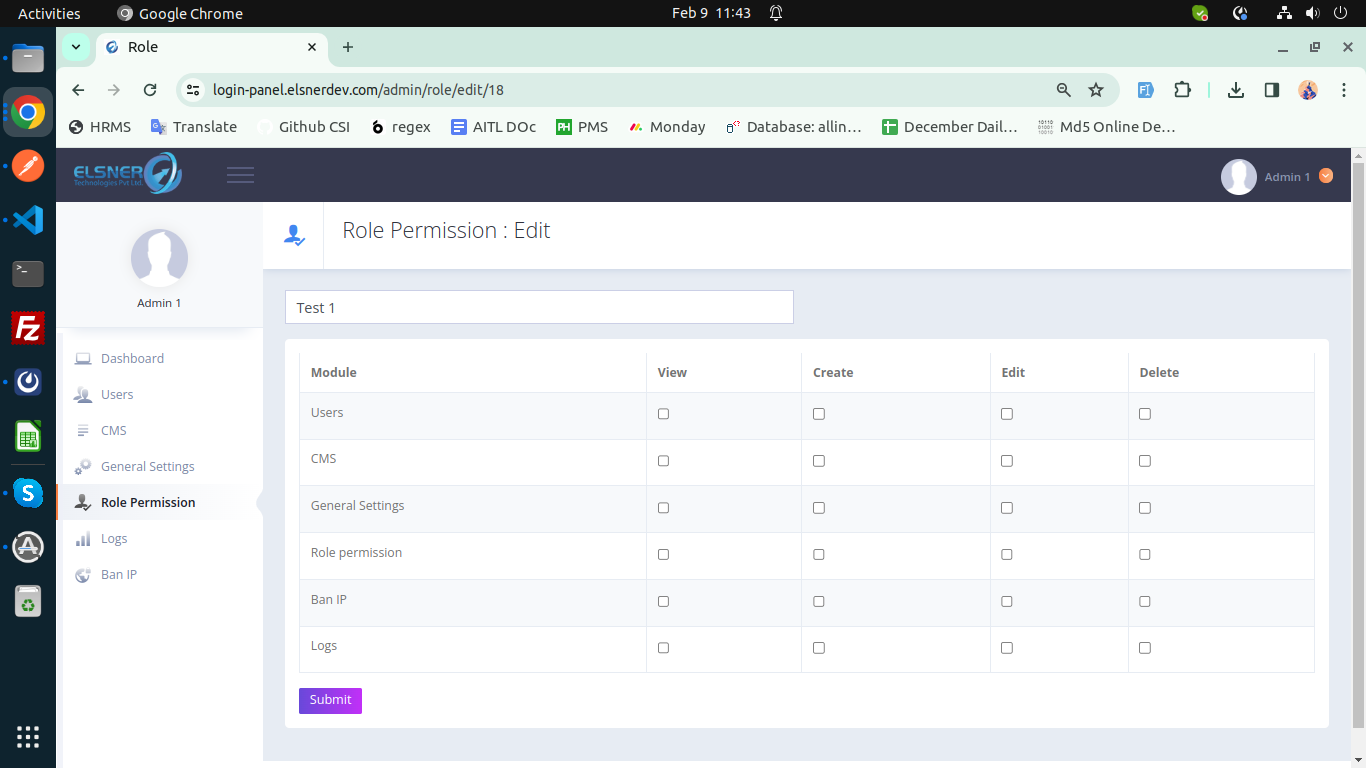Open the Users section via its icon
This screenshot has height=768, width=1366.
pos(82,394)
